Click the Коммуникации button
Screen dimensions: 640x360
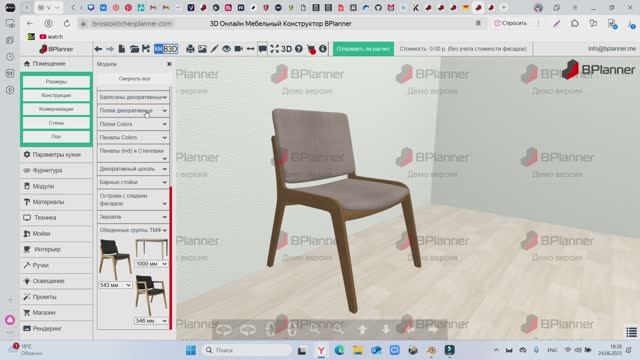pos(56,109)
